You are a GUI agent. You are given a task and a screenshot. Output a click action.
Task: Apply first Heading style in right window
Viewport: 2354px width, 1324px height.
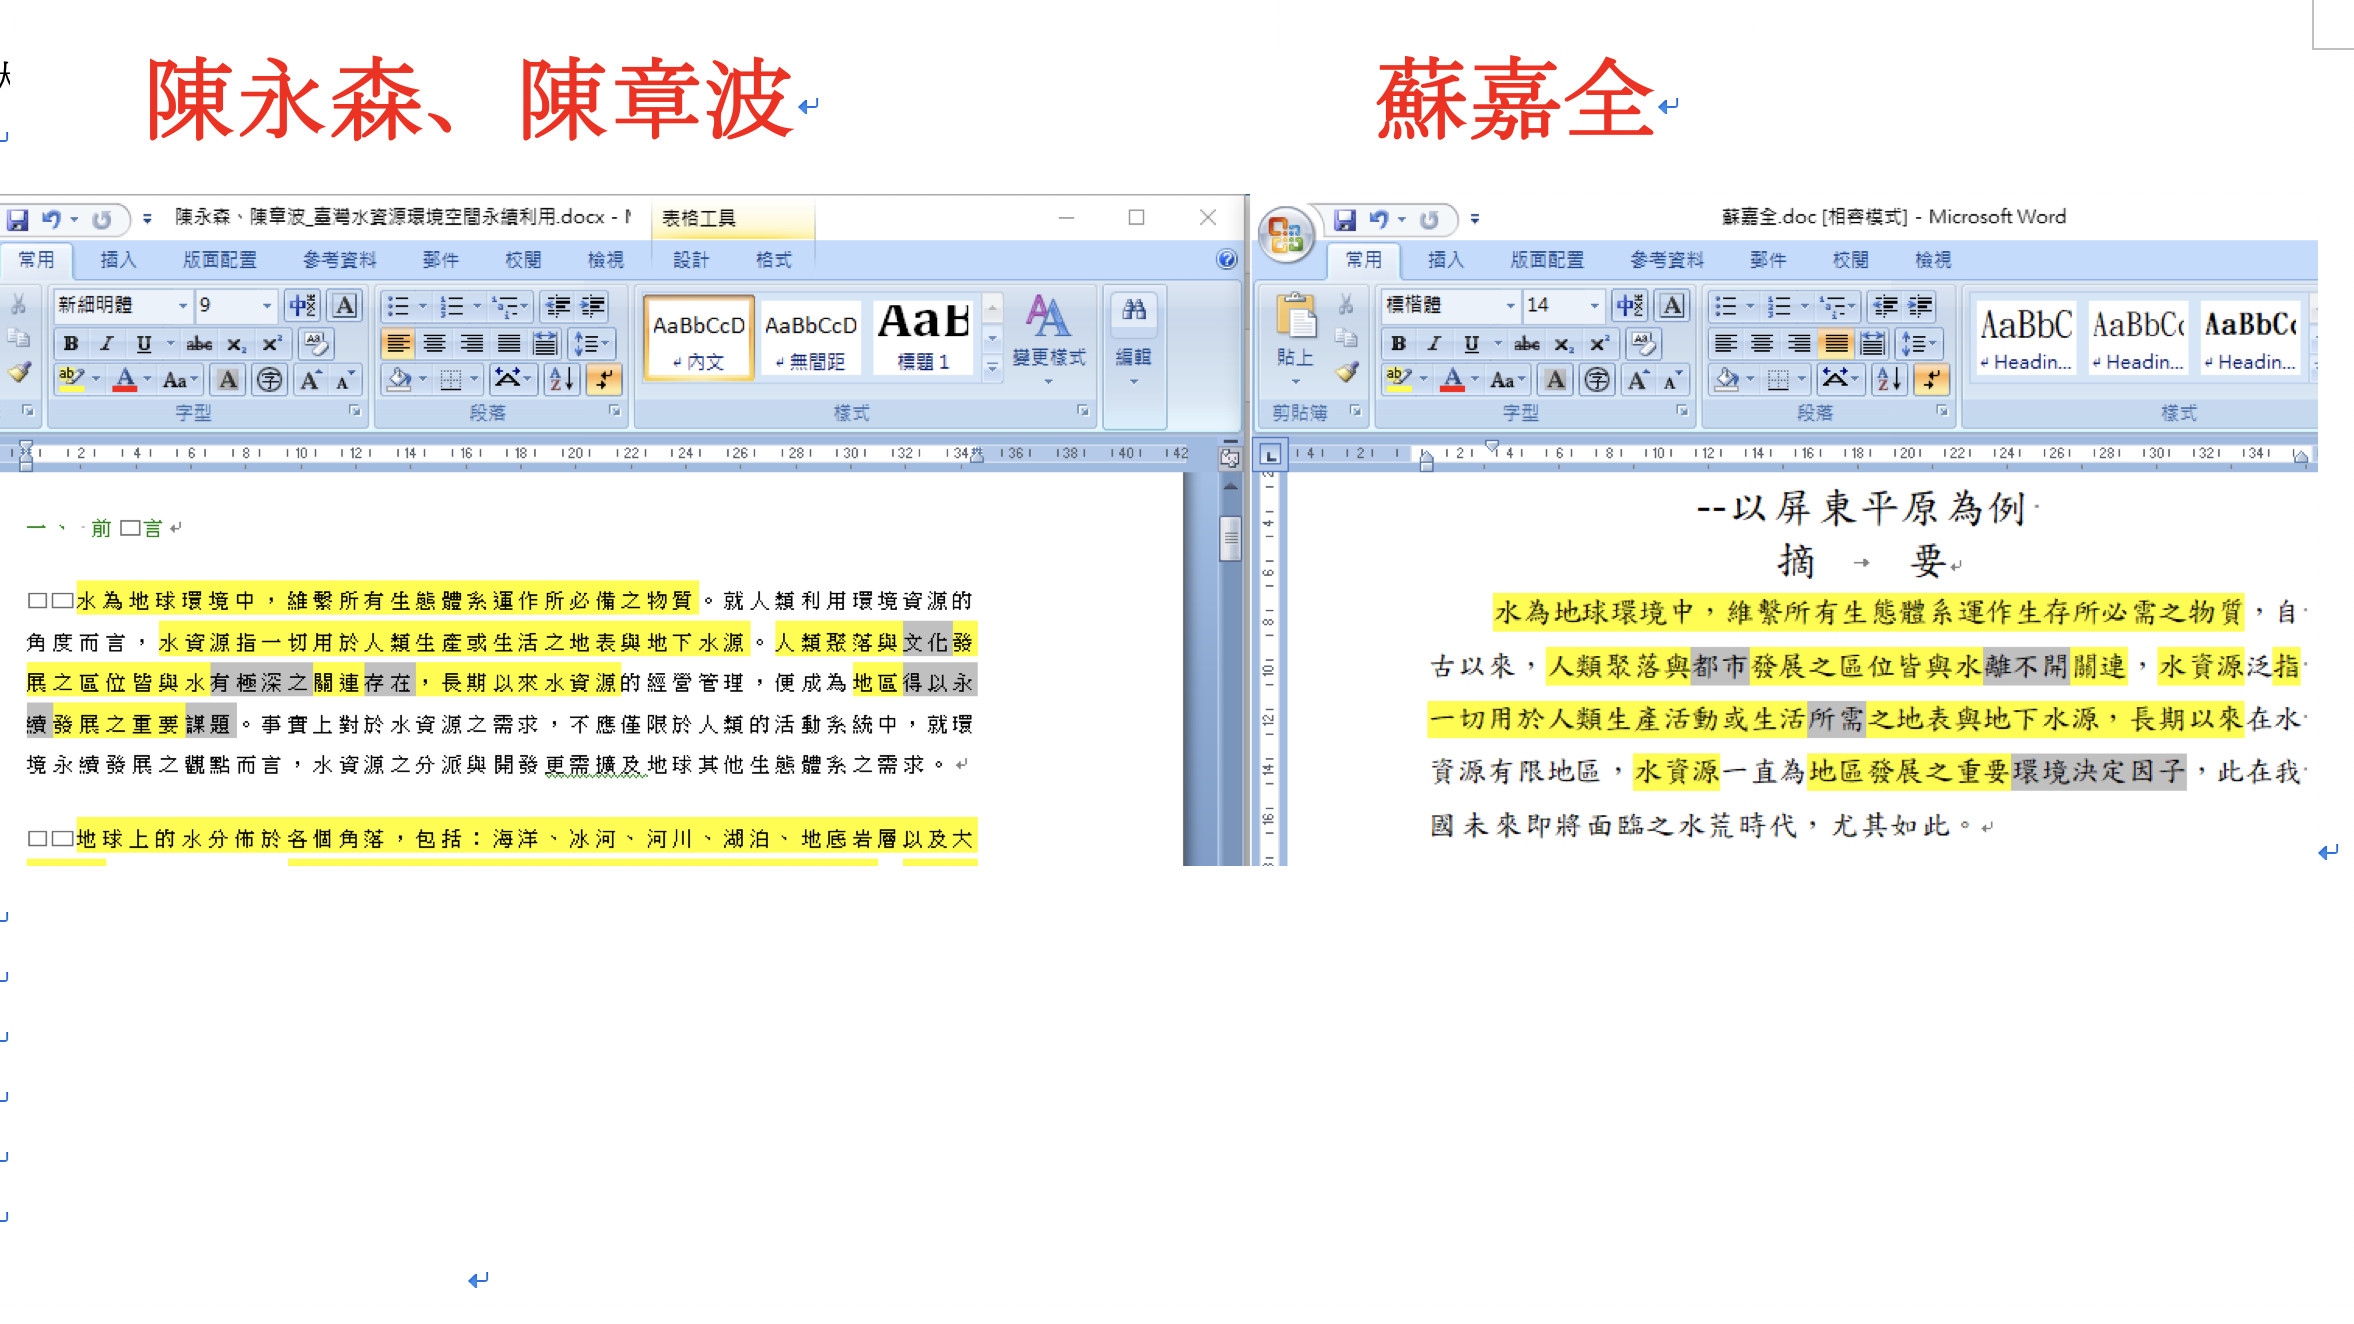click(x=2027, y=337)
